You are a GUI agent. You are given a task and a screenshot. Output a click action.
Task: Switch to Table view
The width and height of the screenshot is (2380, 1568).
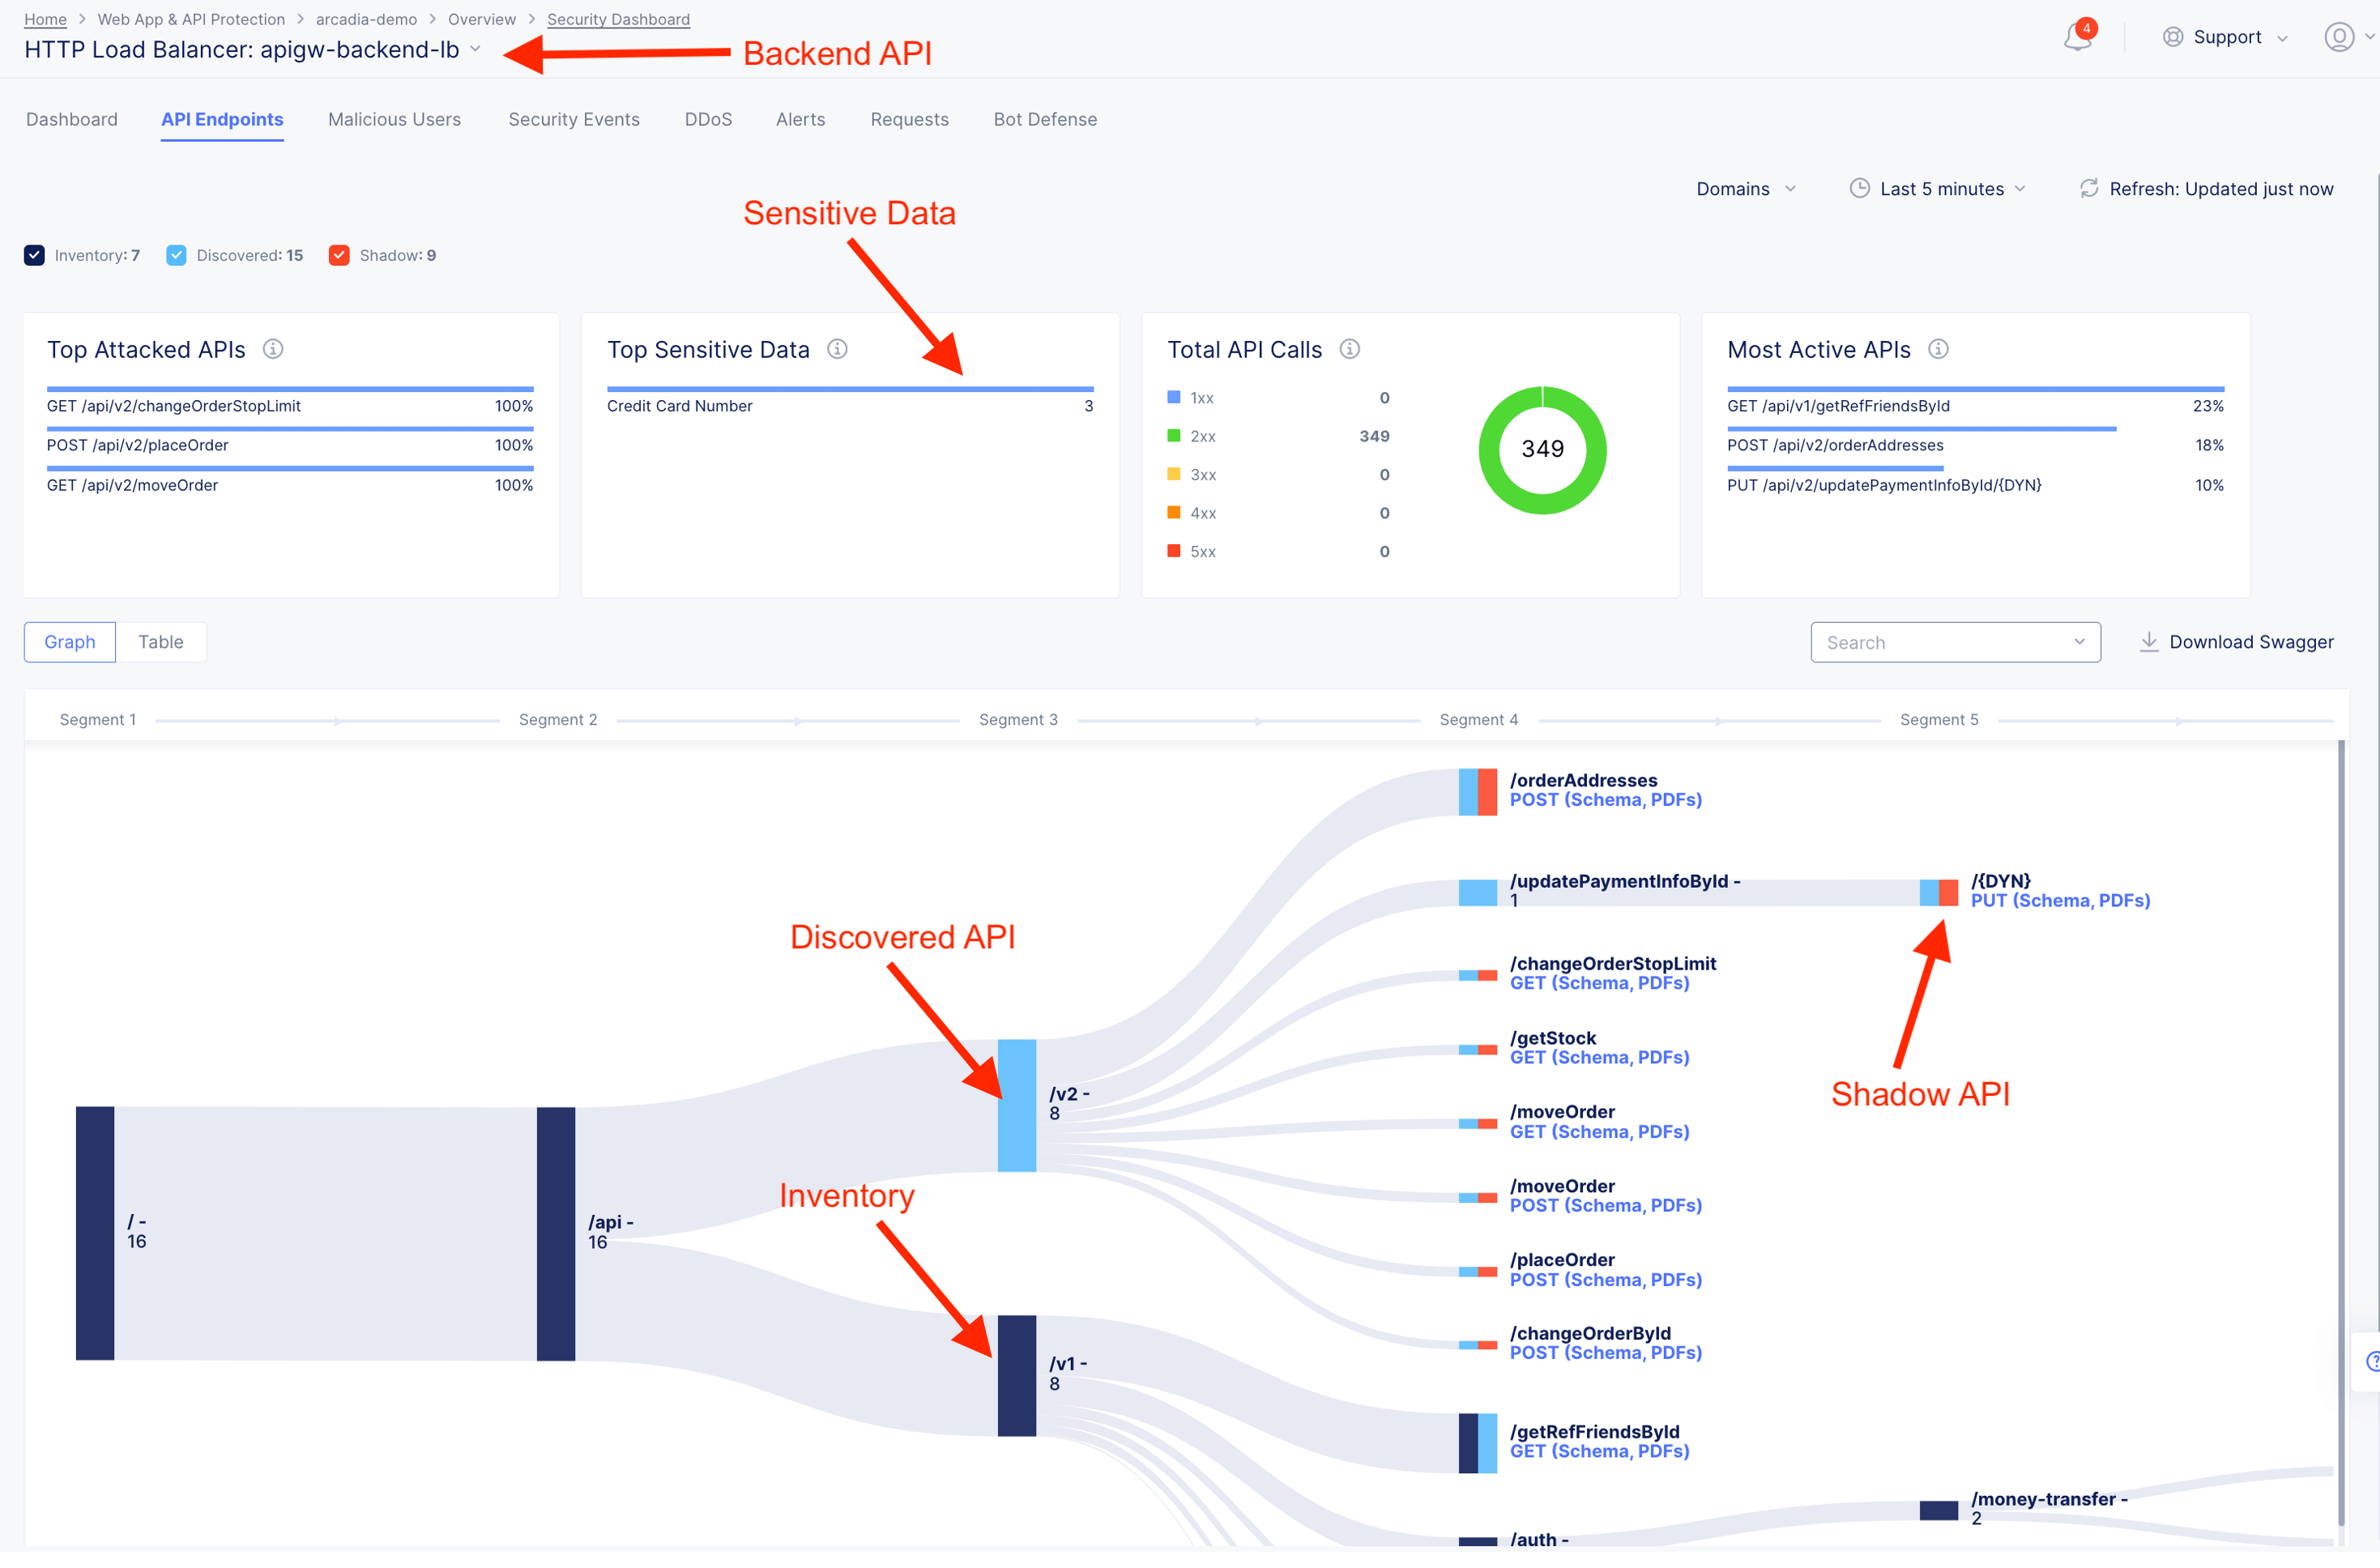(160, 642)
